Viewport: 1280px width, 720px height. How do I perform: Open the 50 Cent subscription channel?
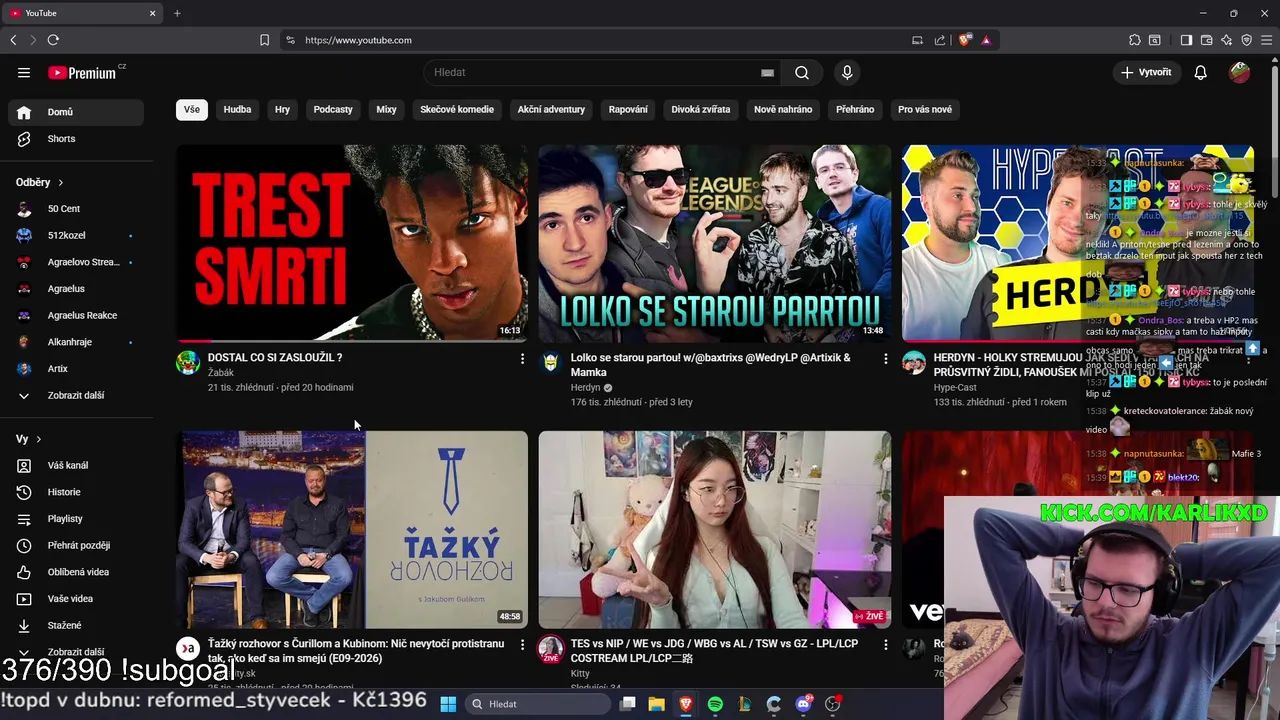pyautogui.click(x=76, y=209)
